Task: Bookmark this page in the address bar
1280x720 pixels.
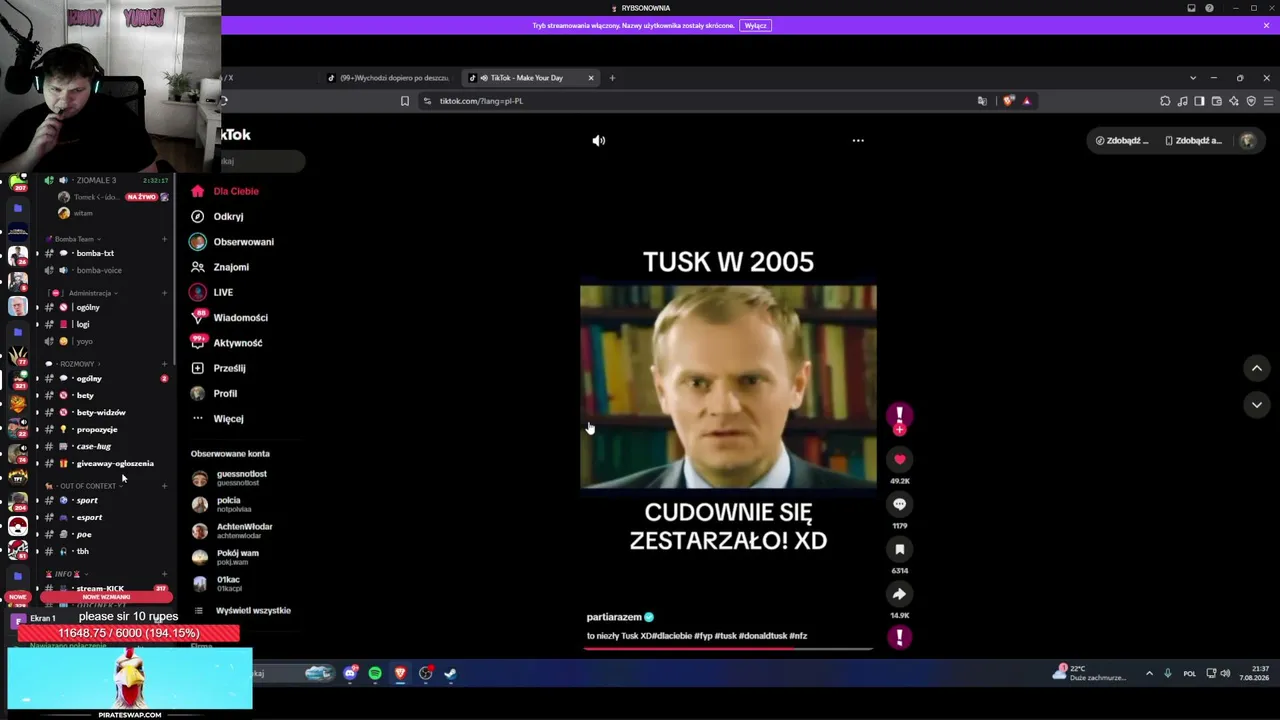Action: click(x=405, y=101)
